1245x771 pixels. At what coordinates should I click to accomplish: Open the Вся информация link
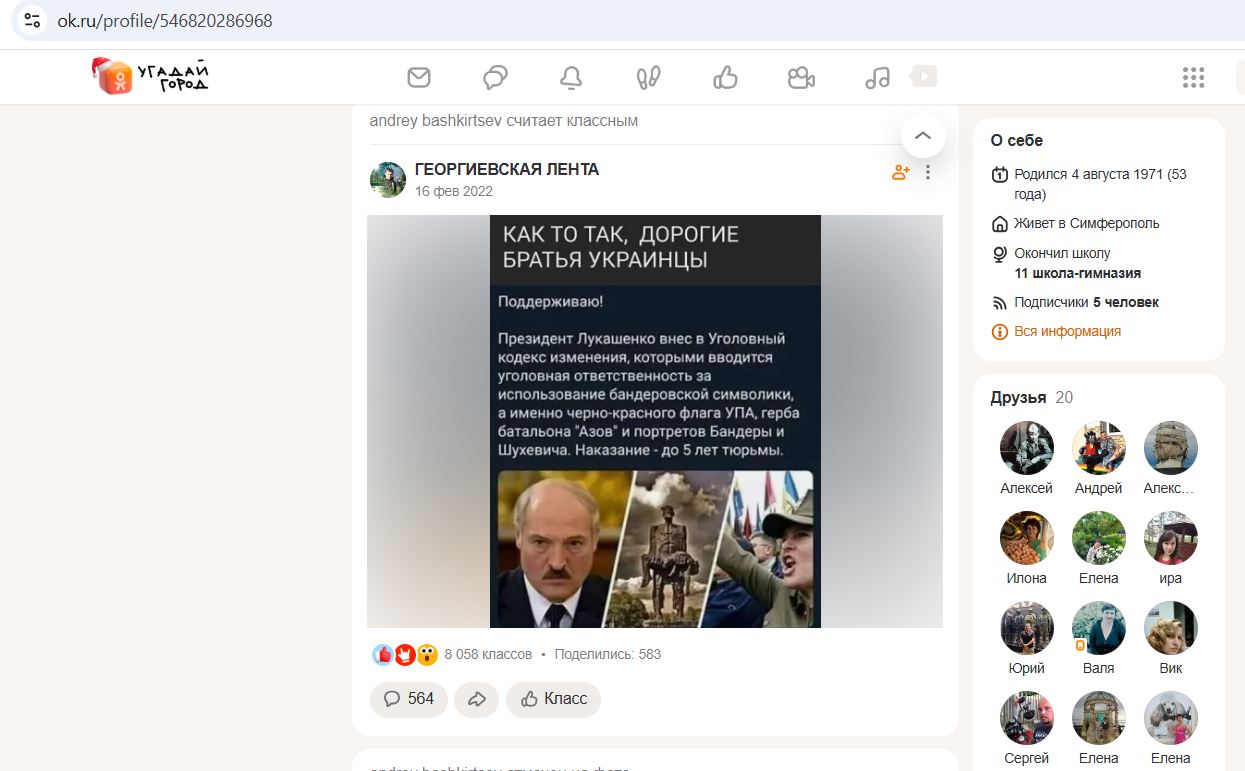pos(1067,332)
